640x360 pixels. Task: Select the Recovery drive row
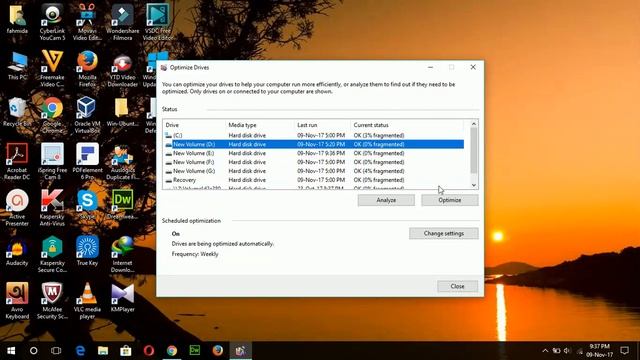pyautogui.click(x=314, y=180)
